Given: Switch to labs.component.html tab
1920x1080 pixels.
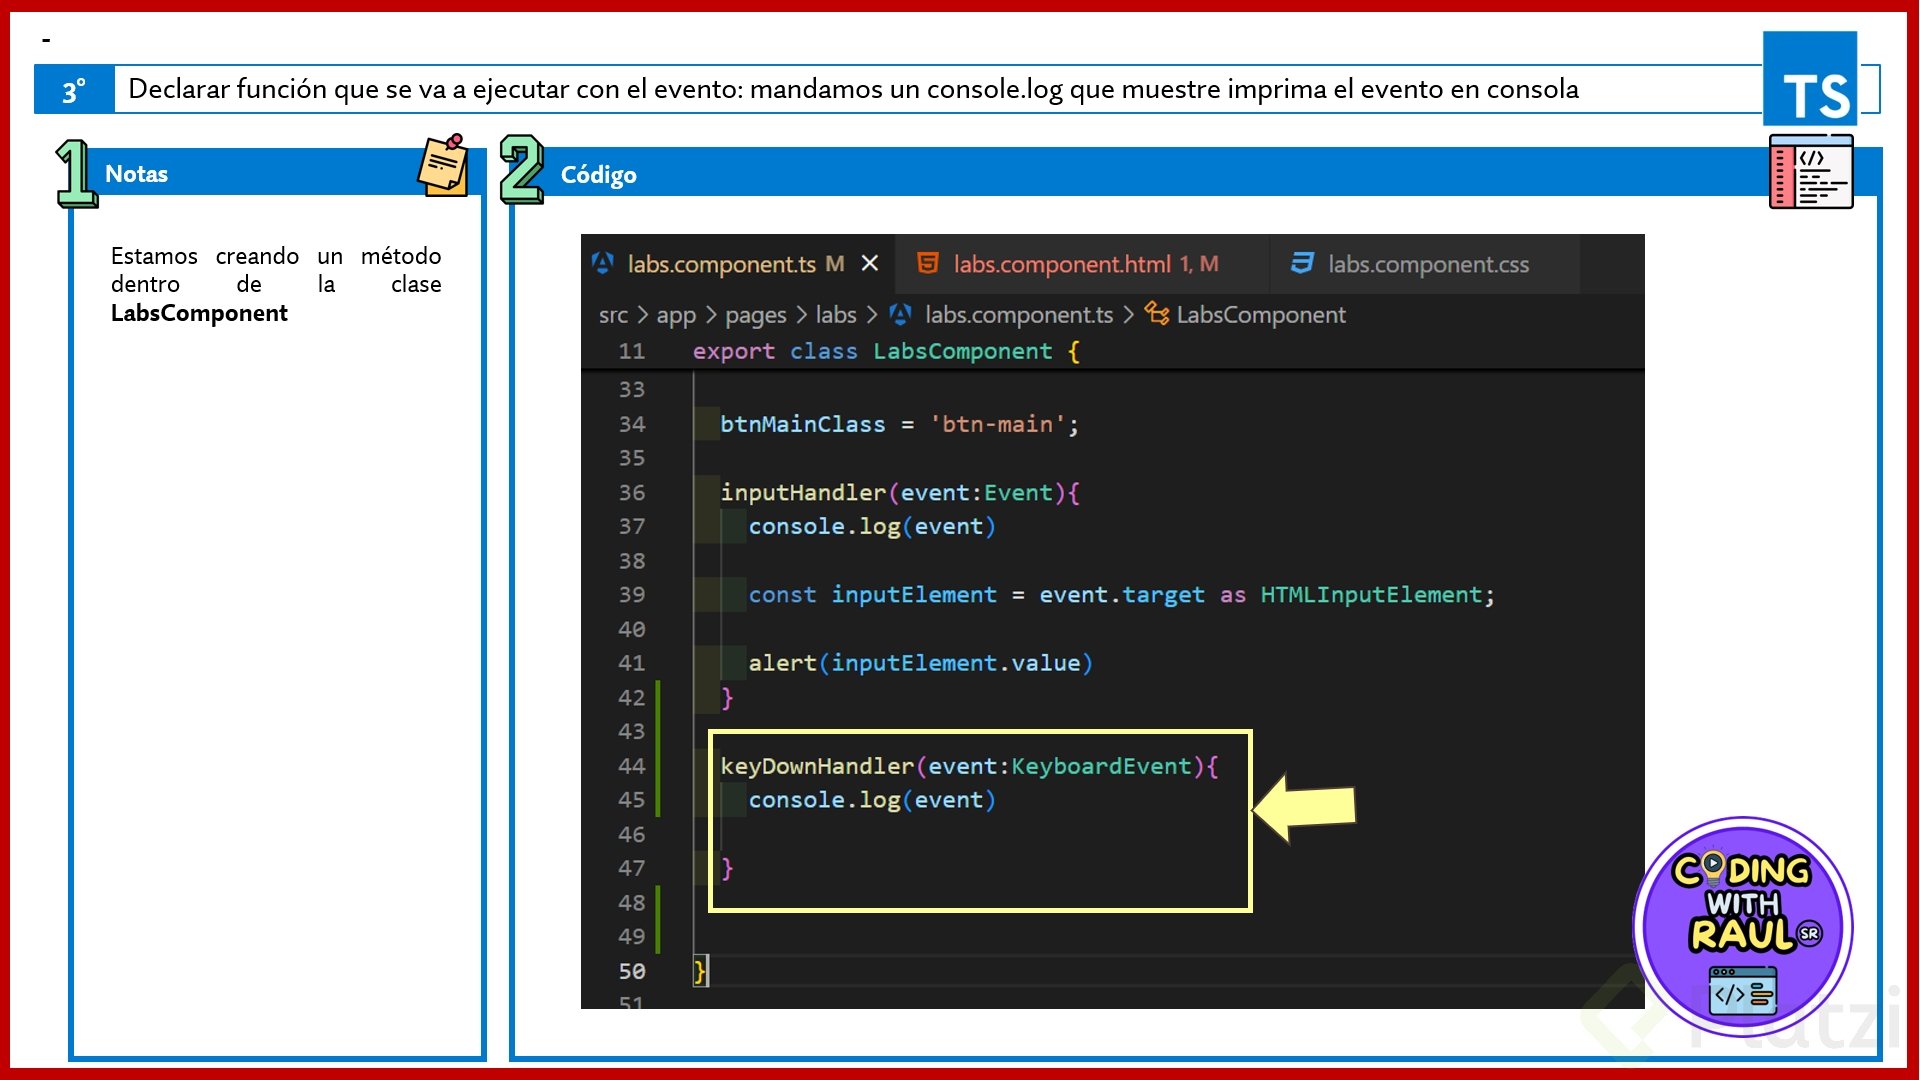Looking at the screenshot, I should coord(1061,264).
